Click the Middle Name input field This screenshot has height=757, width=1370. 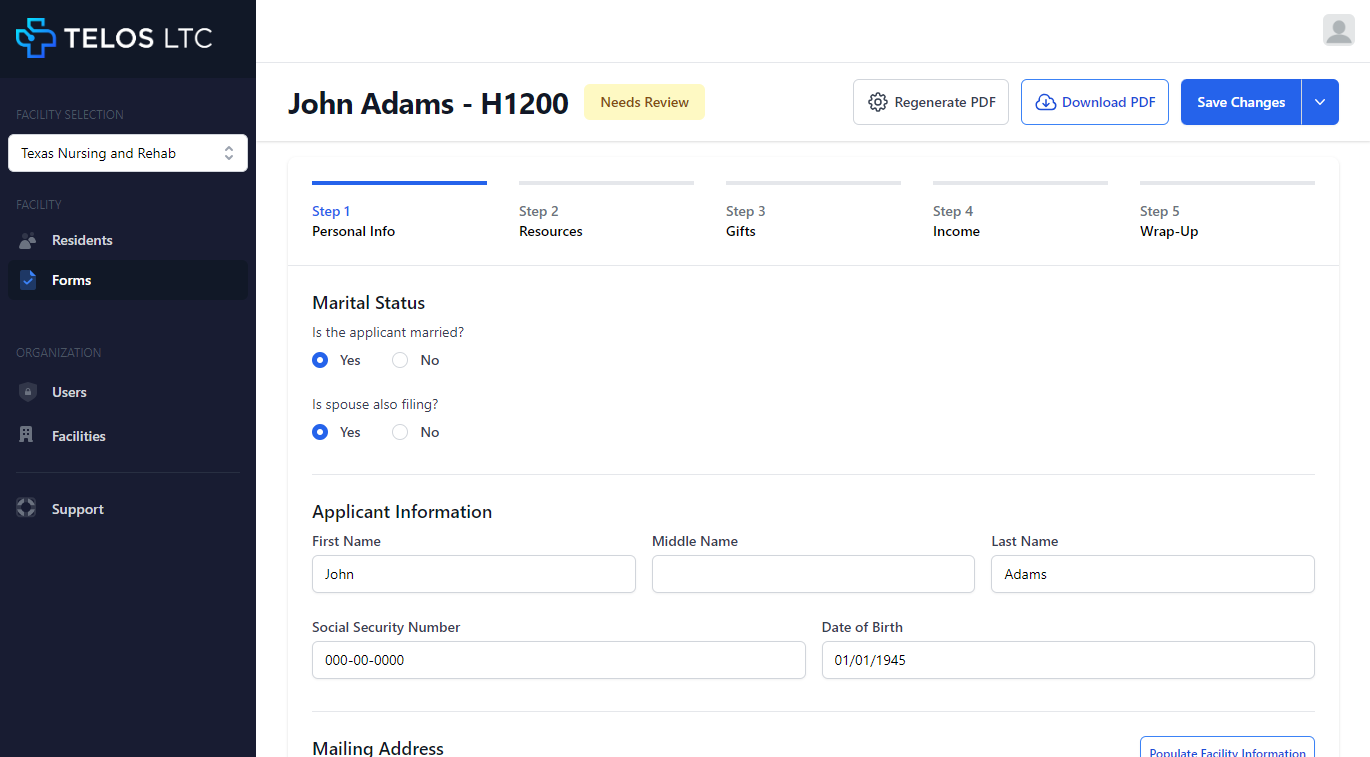tap(813, 574)
